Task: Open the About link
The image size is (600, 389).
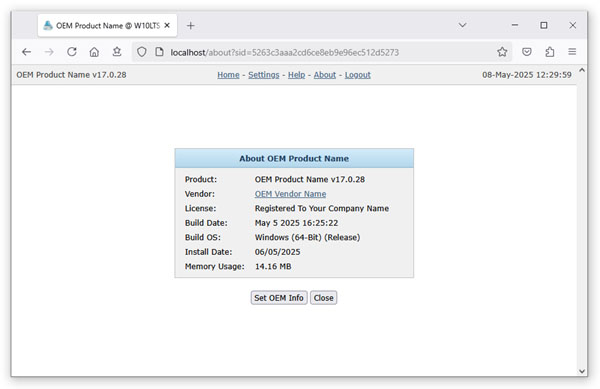Action: coord(324,75)
